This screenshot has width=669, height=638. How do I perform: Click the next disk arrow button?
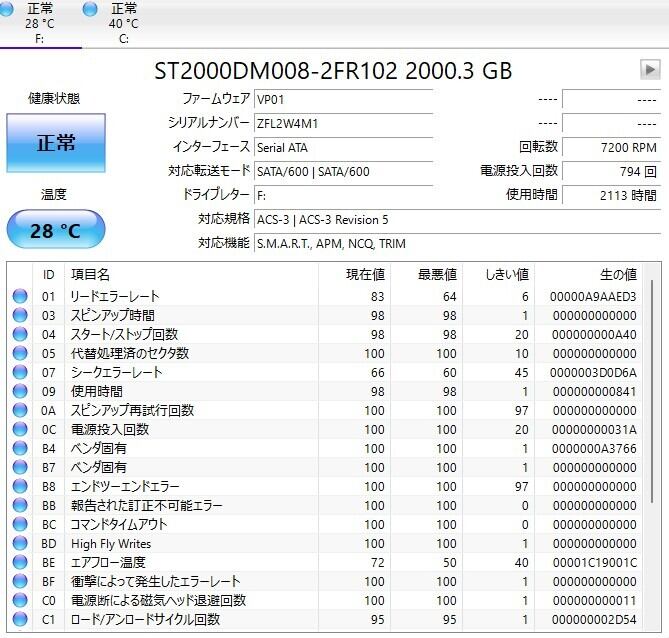[650, 70]
